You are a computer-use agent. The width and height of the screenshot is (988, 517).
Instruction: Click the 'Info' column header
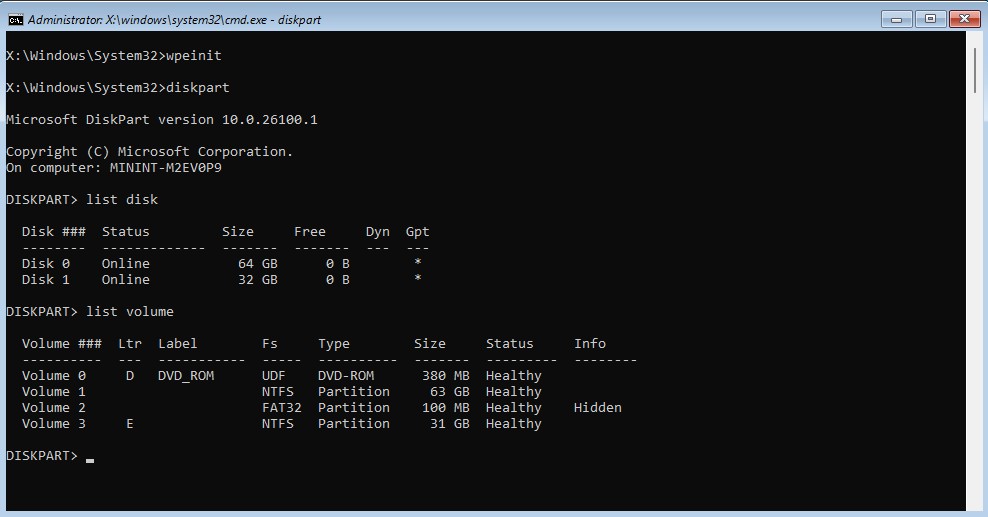(590, 344)
